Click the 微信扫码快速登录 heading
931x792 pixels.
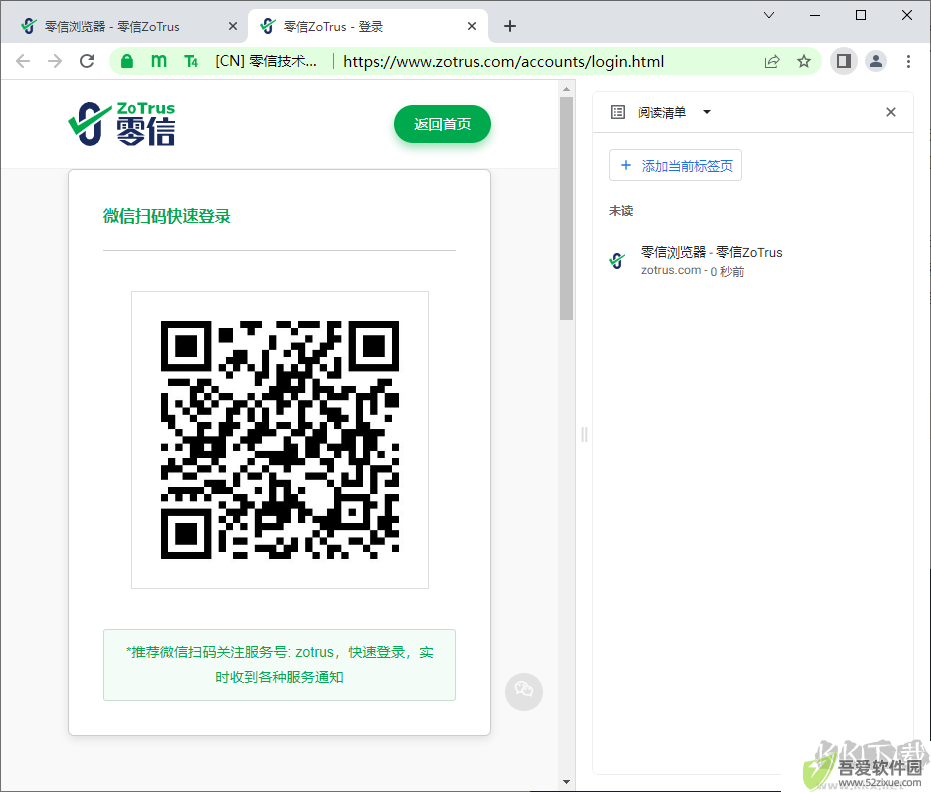tap(166, 216)
